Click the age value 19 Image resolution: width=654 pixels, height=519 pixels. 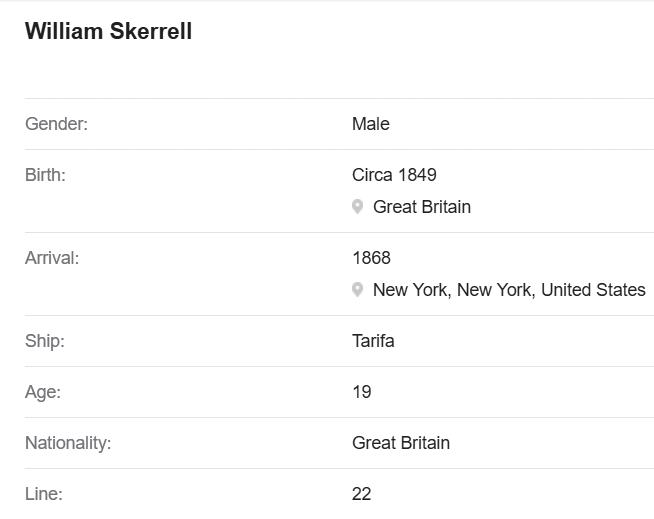click(362, 392)
